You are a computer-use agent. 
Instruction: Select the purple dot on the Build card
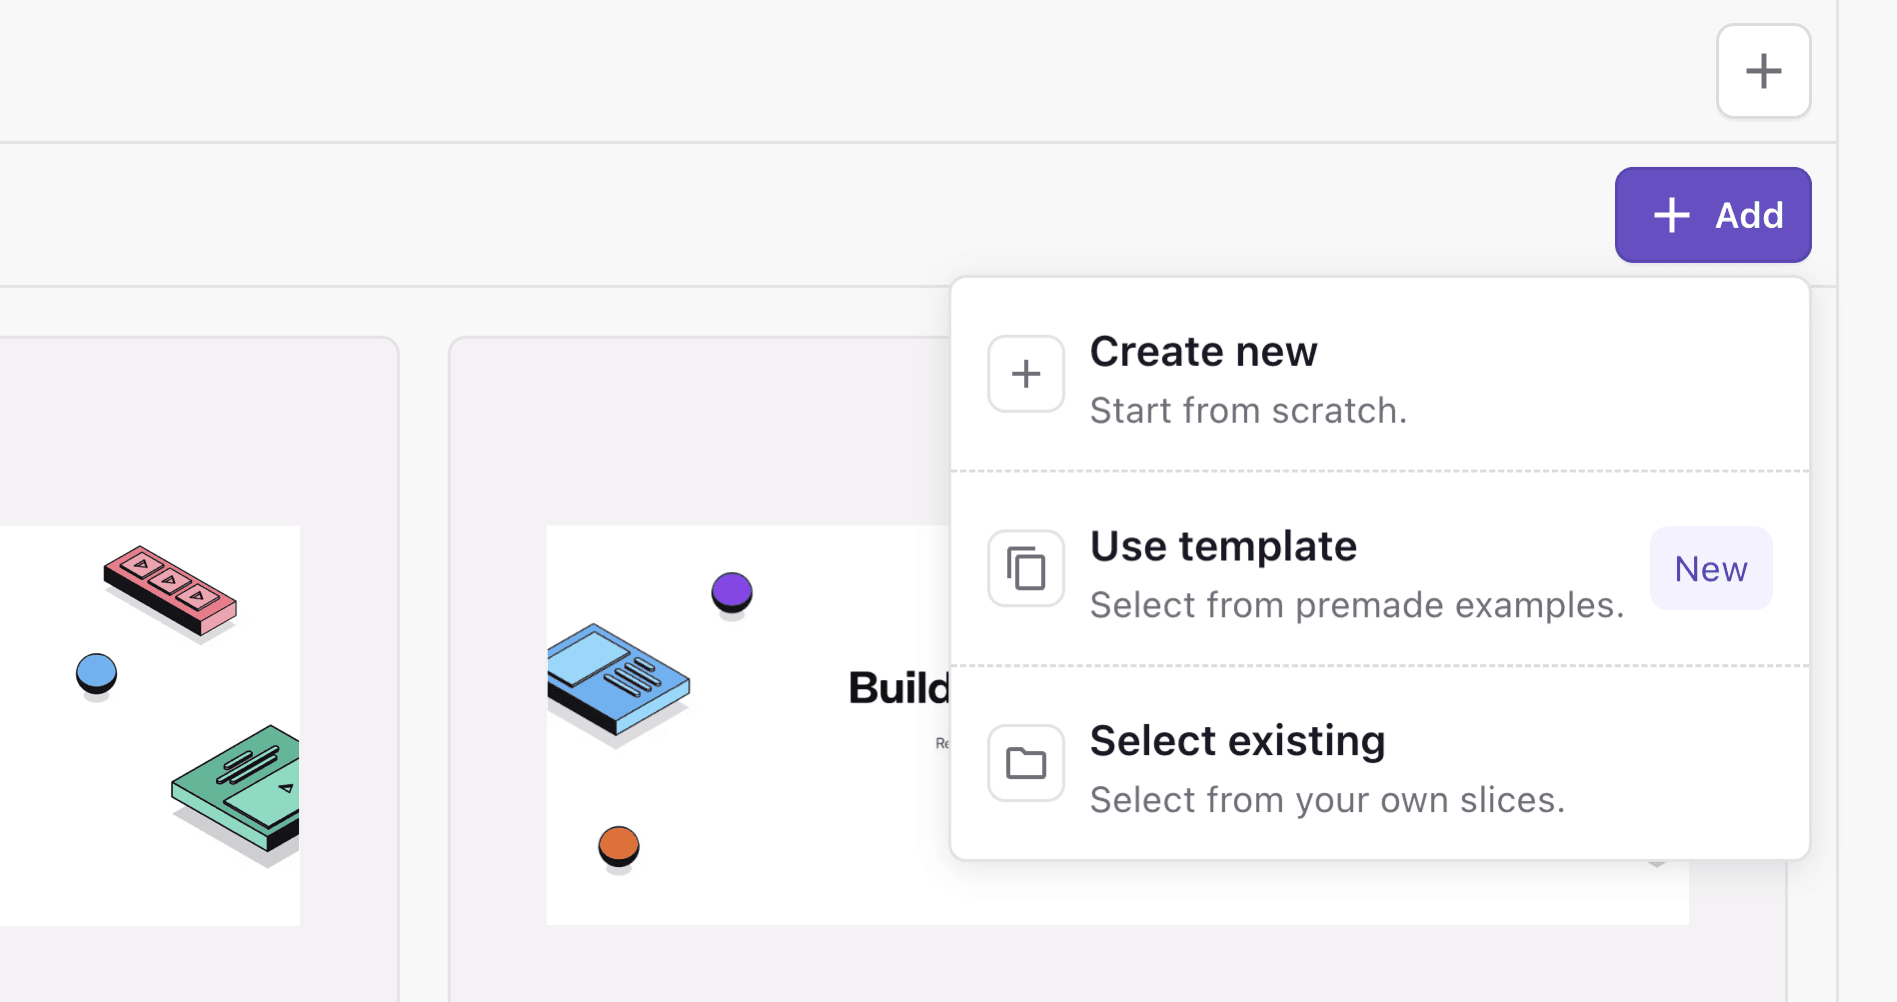(x=731, y=592)
